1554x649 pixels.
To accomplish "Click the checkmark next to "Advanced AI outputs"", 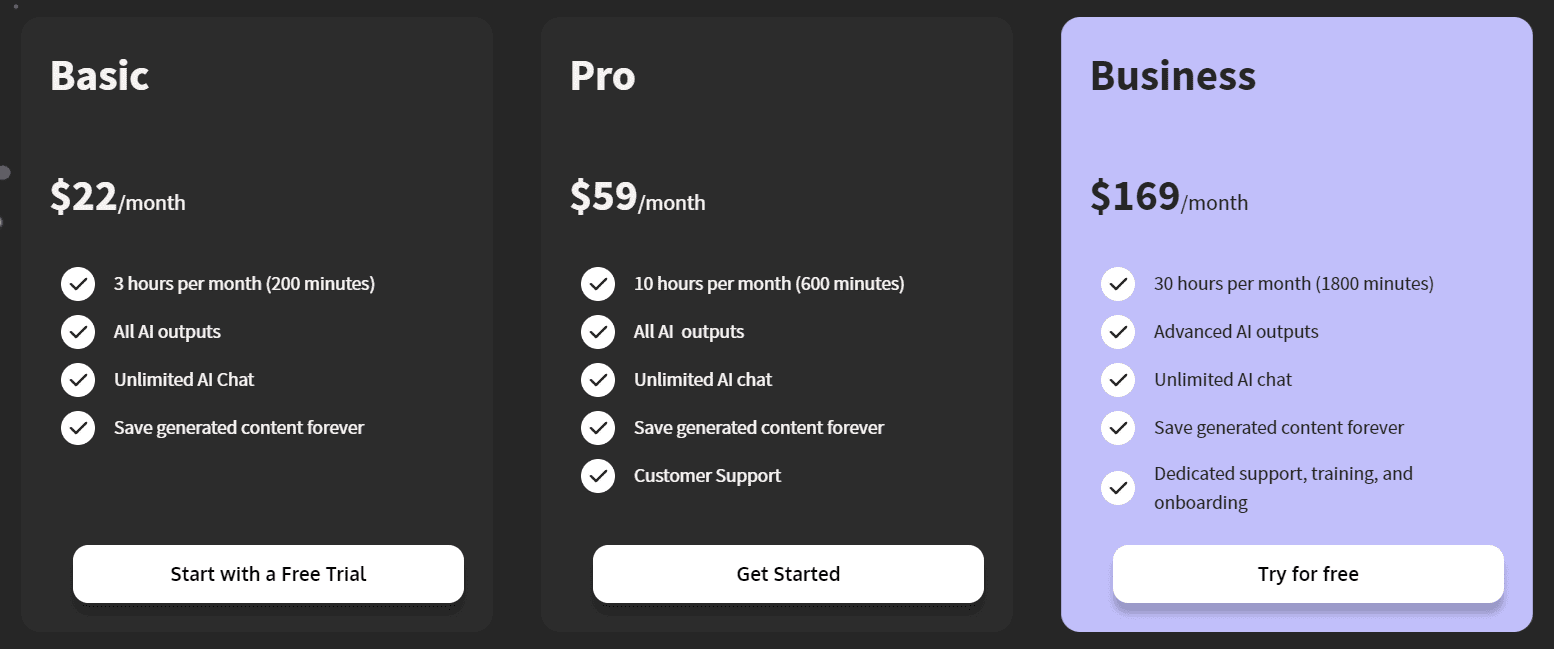I will [x=1118, y=332].
